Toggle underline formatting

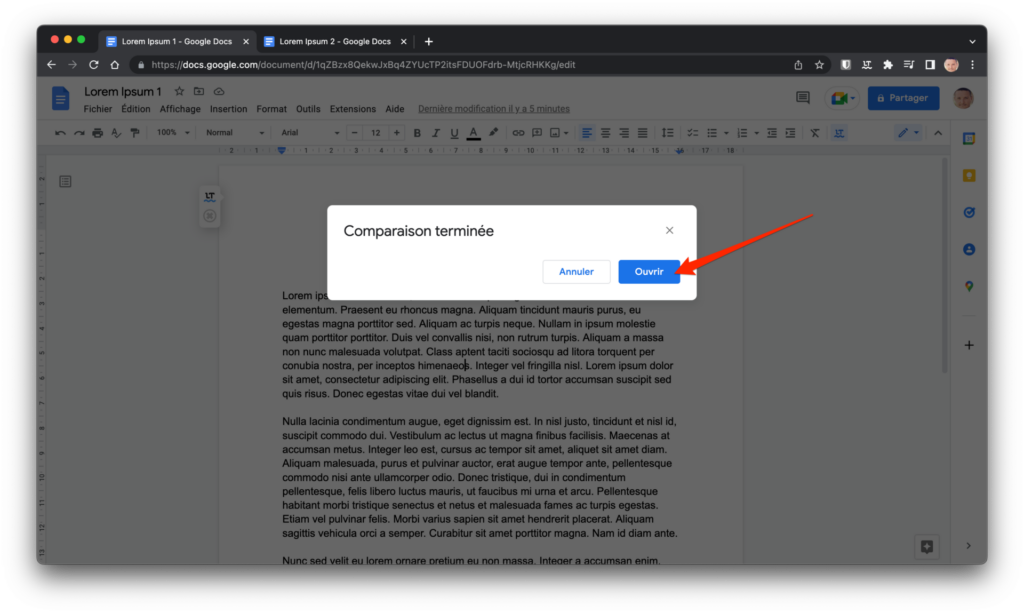455,133
